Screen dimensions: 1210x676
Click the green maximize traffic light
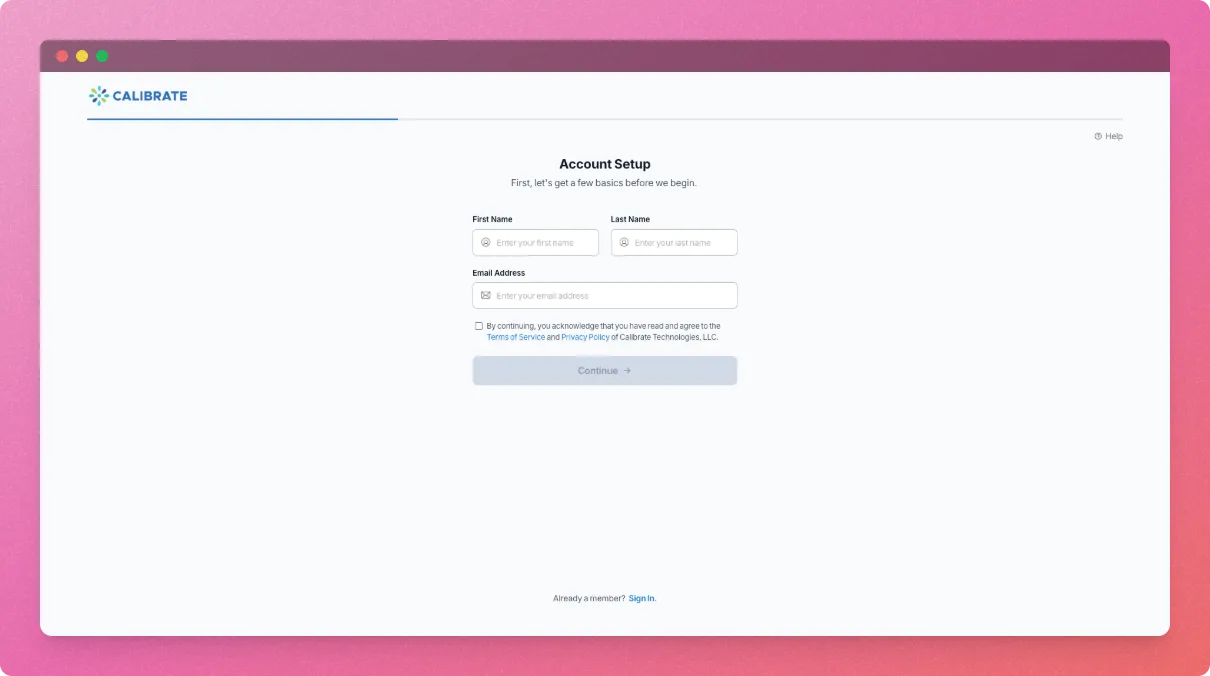point(101,56)
